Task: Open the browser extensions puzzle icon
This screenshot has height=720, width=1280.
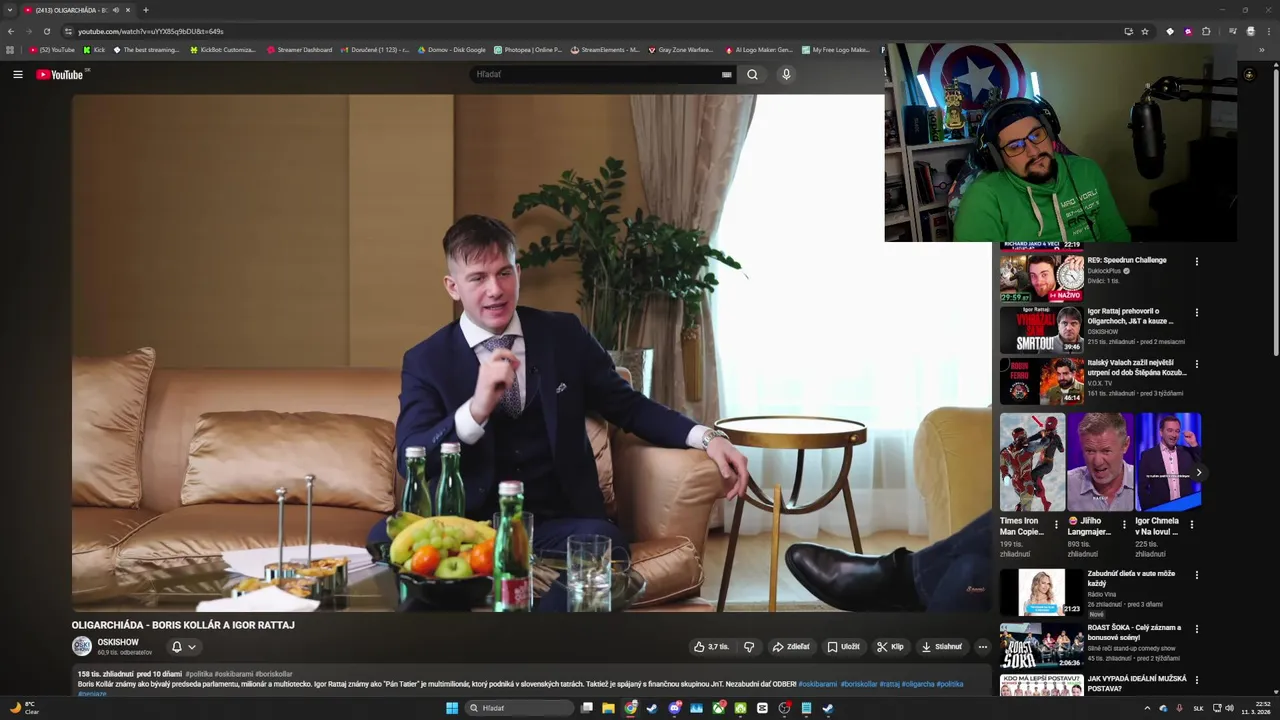Action: tap(1206, 31)
